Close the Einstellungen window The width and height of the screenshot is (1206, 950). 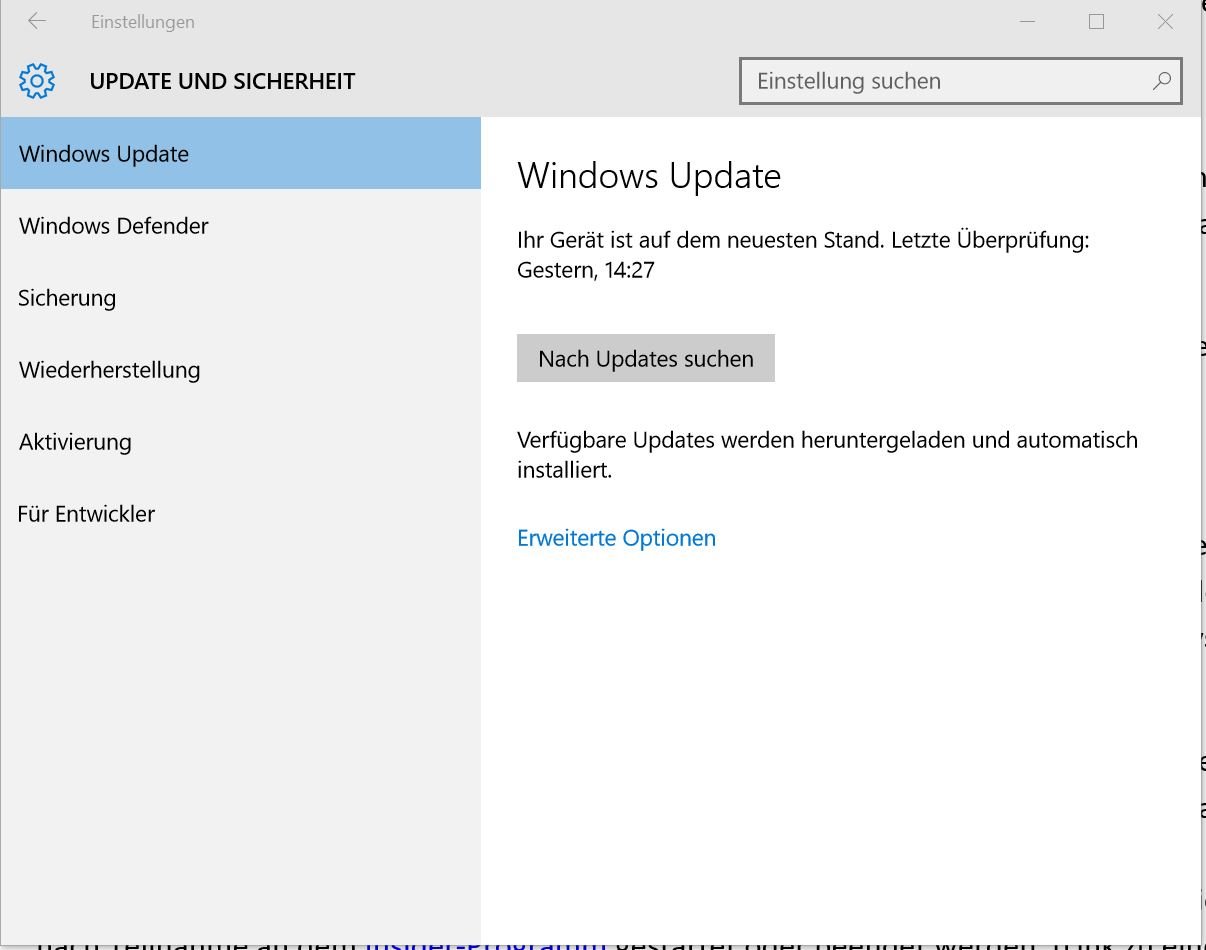point(1165,21)
